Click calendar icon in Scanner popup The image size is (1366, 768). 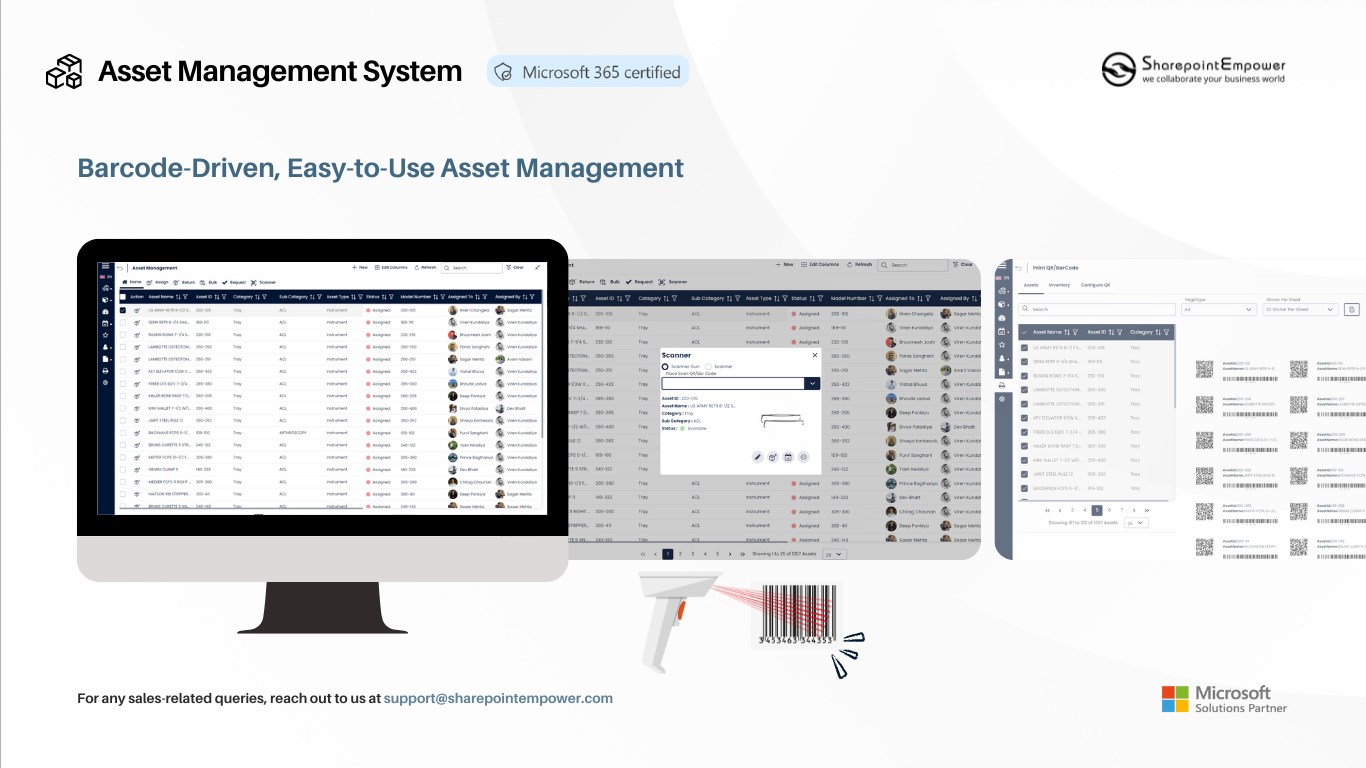click(788, 457)
